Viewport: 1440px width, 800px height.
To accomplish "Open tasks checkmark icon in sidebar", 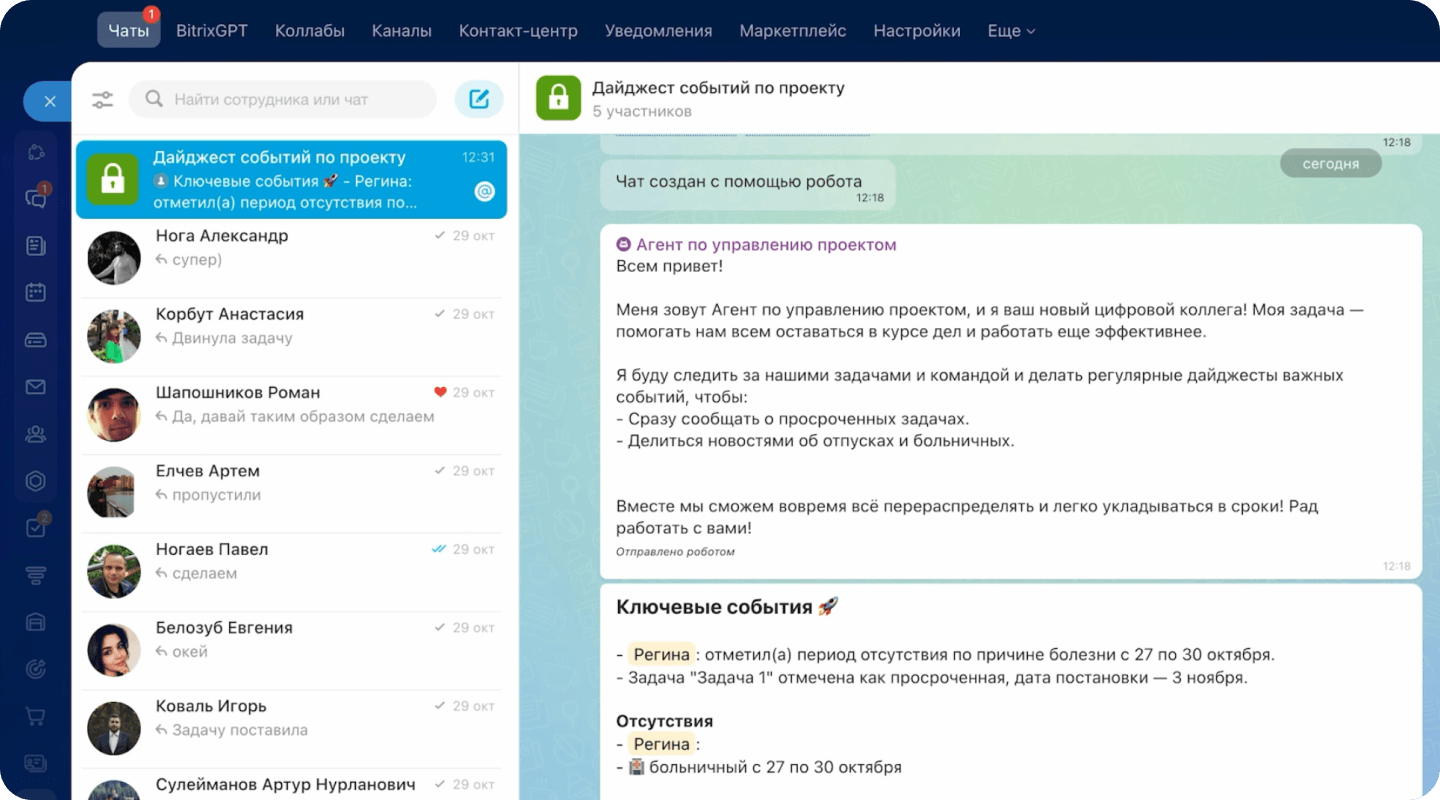I will (36, 528).
